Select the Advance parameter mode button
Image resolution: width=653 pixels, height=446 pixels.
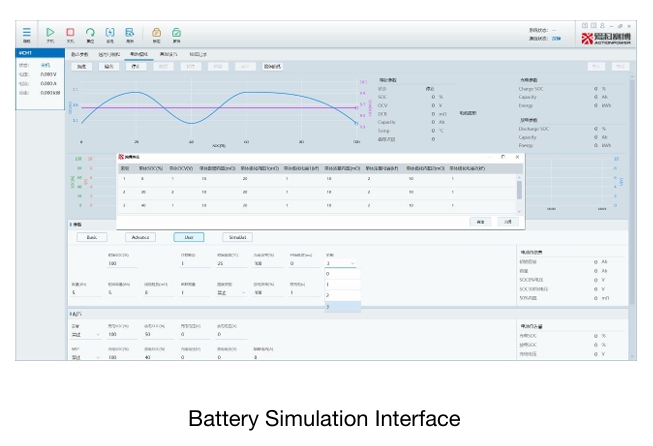pyautogui.click(x=140, y=237)
